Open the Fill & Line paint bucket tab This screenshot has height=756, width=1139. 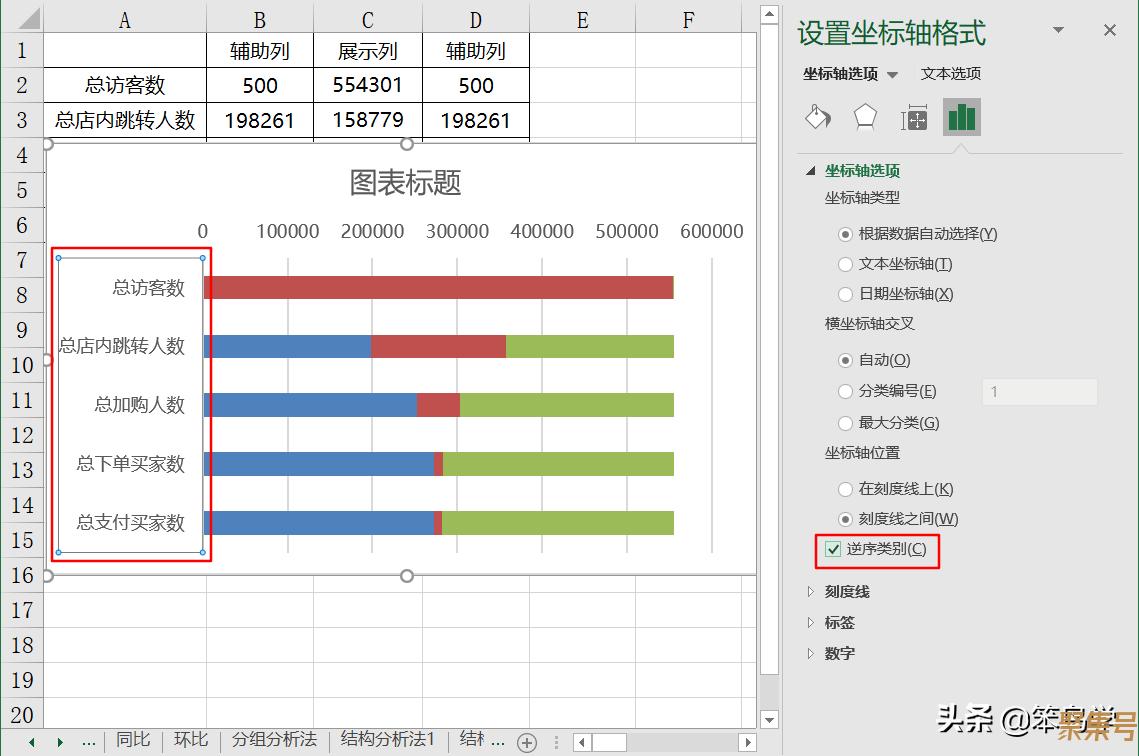tap(818, 118)
